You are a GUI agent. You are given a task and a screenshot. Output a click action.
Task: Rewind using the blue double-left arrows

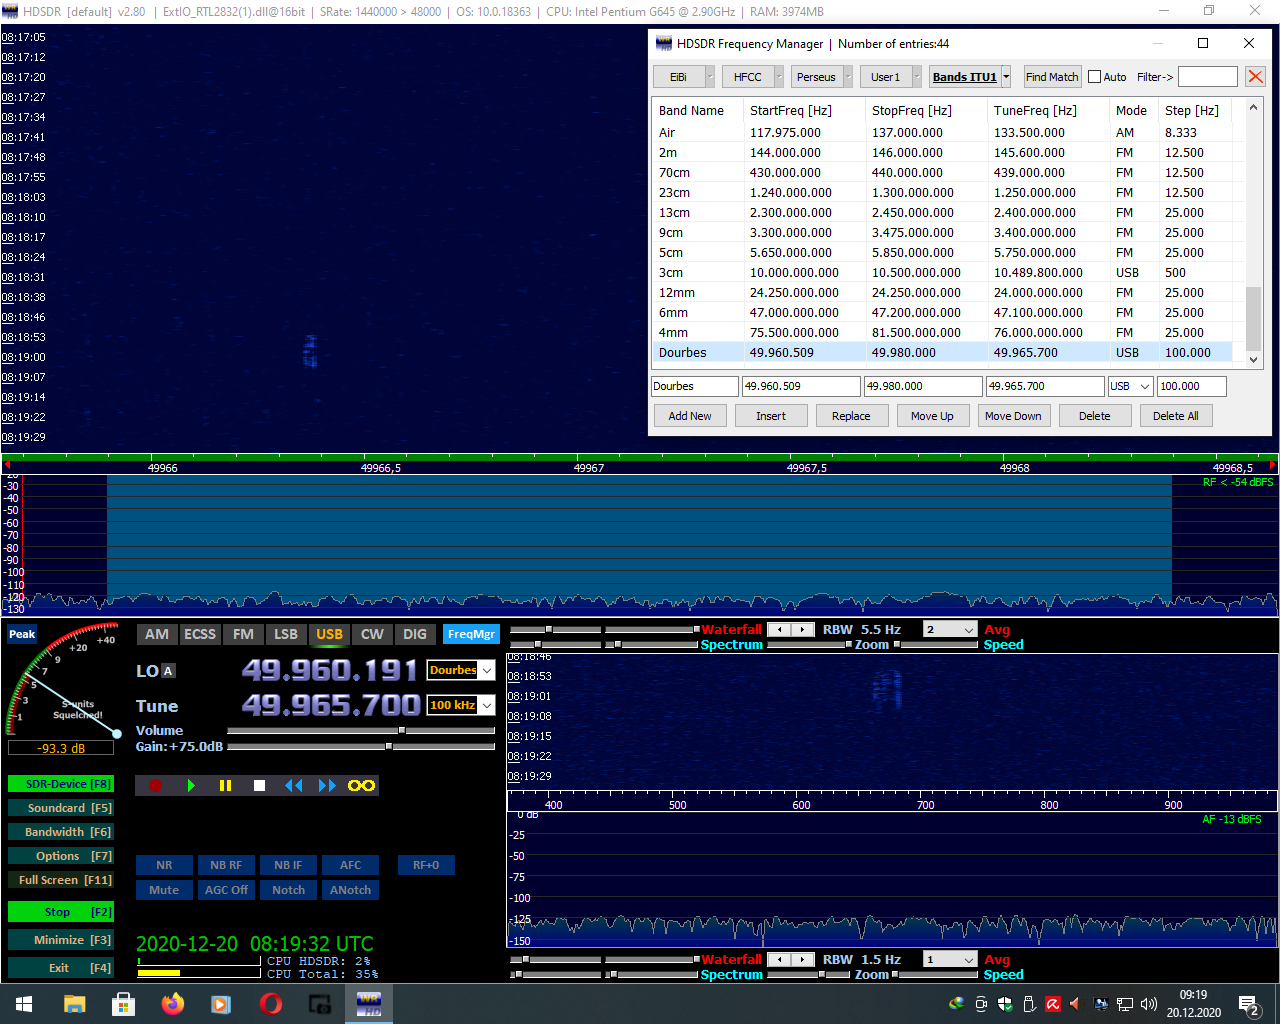tap(293, 786)
